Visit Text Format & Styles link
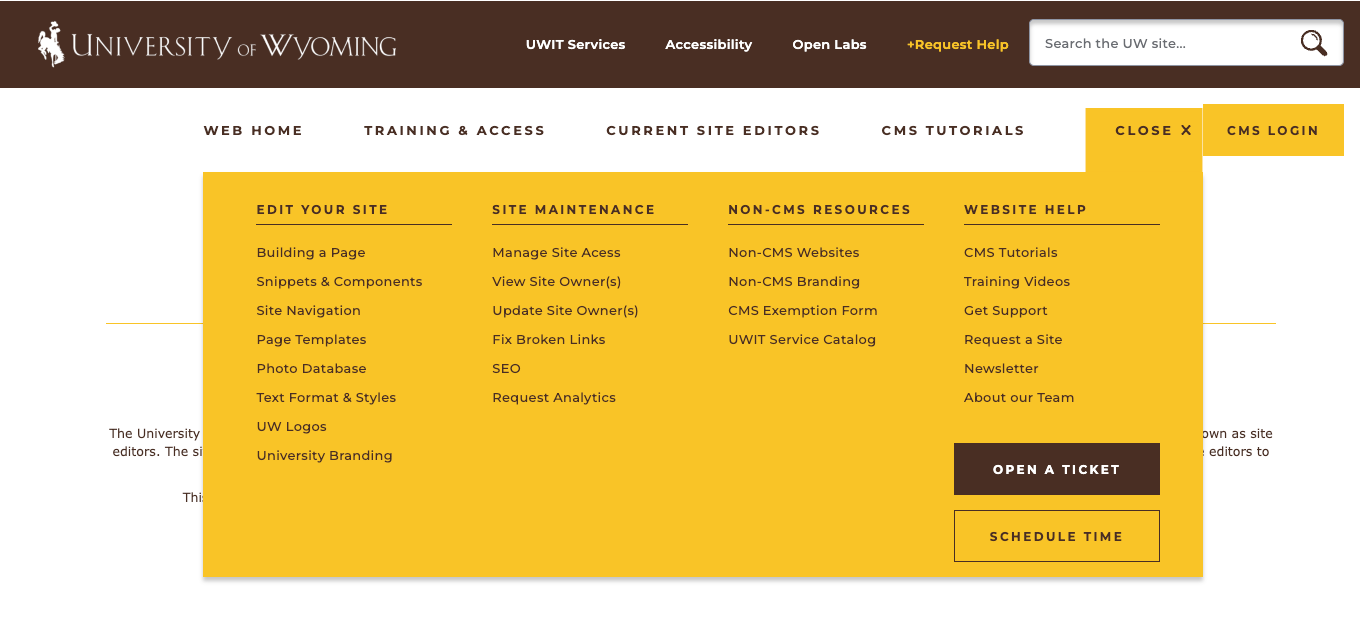The height and width of the screenshot is (619, 1360). (x=326, y=397)
